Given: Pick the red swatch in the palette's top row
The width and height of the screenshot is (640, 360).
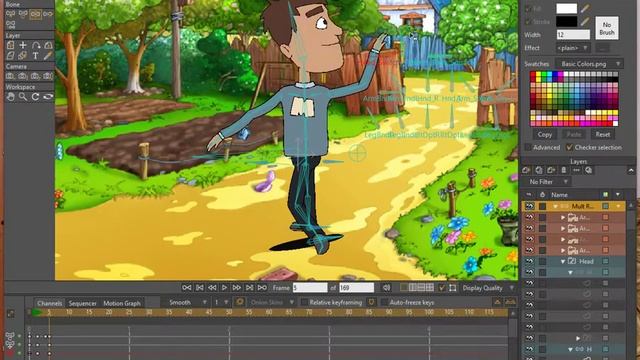Looking at the screenshot, I should tap(533, 75).
